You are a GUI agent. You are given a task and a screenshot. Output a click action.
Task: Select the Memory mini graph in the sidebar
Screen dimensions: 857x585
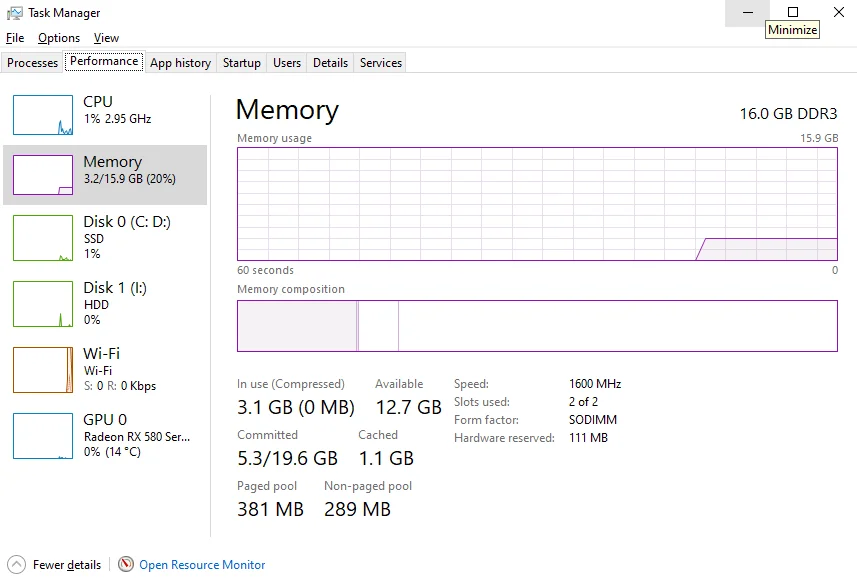coord(43,175)
